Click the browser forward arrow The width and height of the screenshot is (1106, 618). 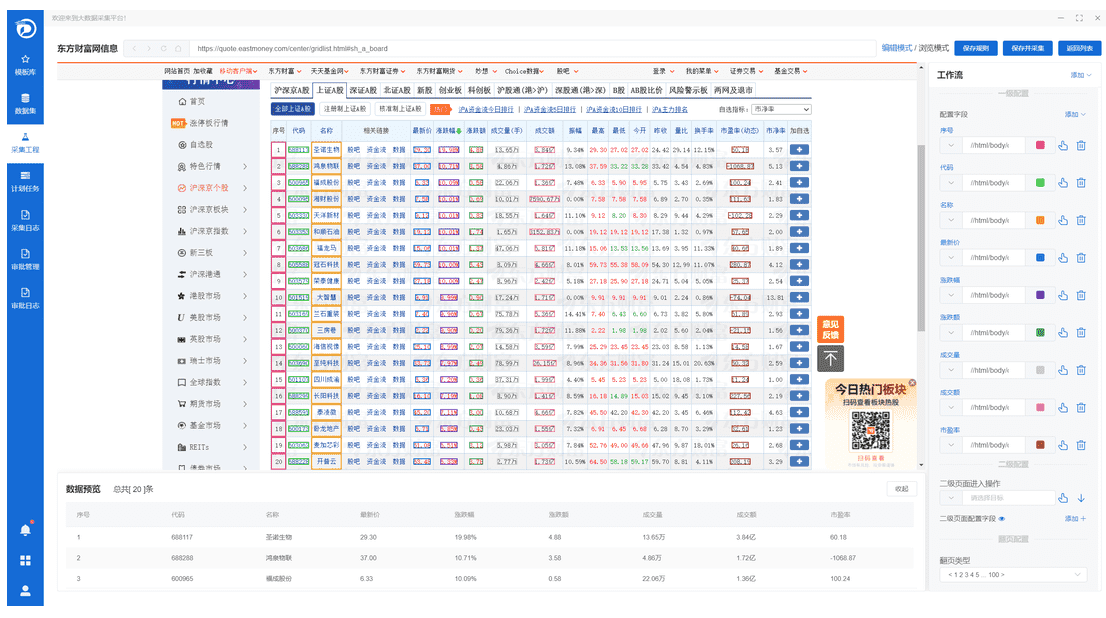point(149,49)
